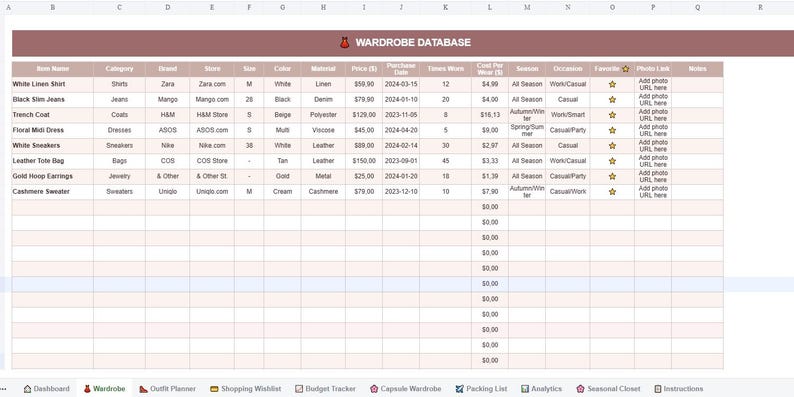Select the Leather Tote Bag item cell

click(x=53, y=161)
